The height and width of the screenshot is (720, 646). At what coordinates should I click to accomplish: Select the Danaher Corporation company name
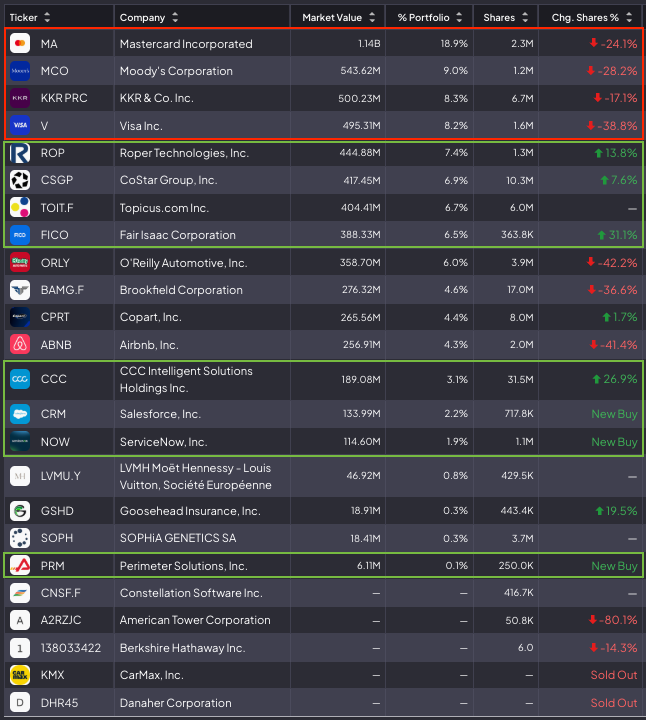[x=176, y=703]
